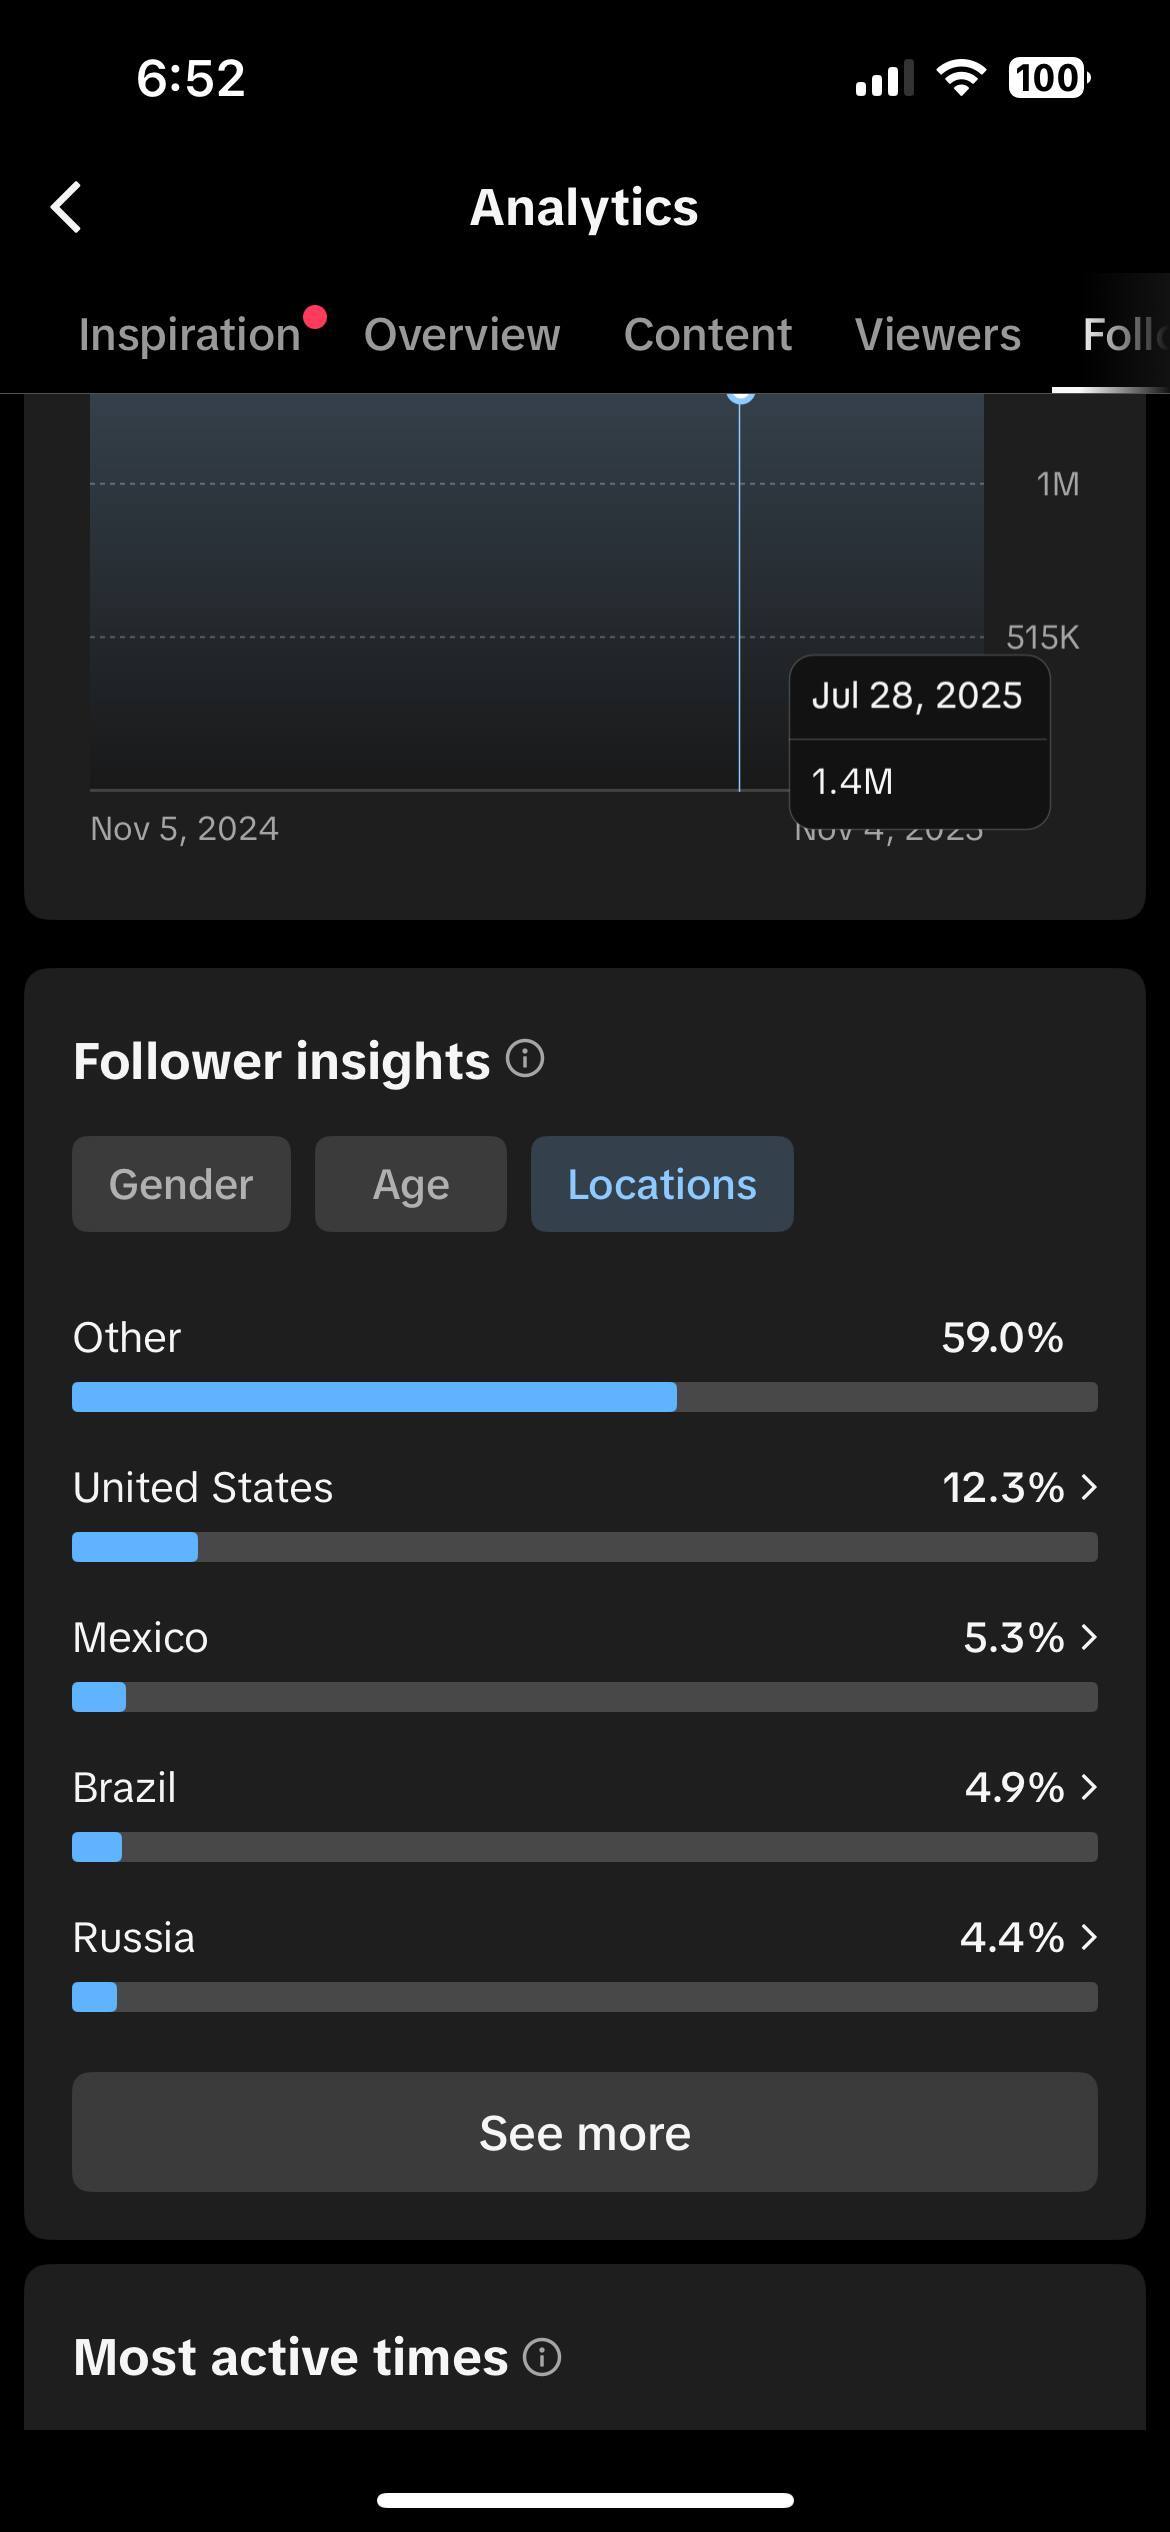Viewport: 1170px width, 2532px height.
Task: Open Follower insights info icon
Action: (525, 1058)
